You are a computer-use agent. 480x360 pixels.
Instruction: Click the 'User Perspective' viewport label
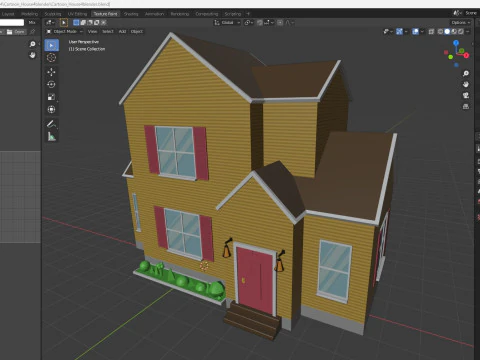point(84,42)
